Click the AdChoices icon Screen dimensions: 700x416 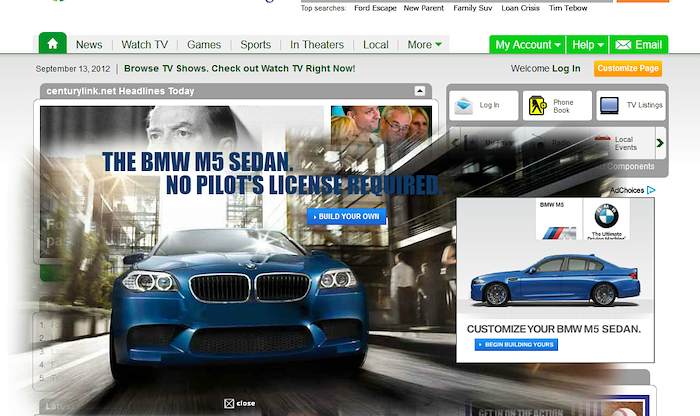651,190
